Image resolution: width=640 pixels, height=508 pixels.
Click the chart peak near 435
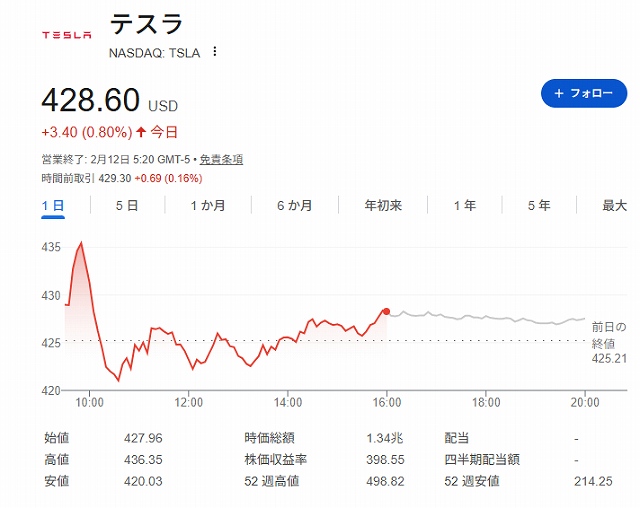[81, 243]
